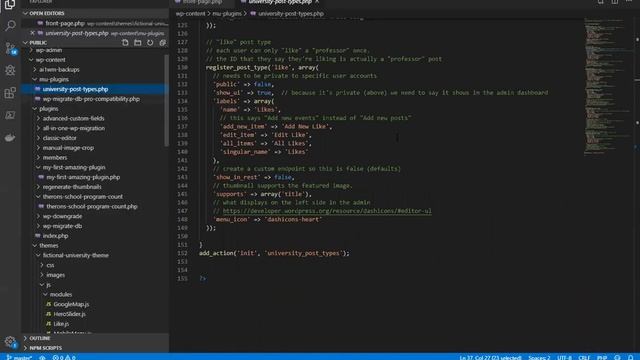
Task: Click the Refresh Explorer icon
Action: tap(150, 42)
